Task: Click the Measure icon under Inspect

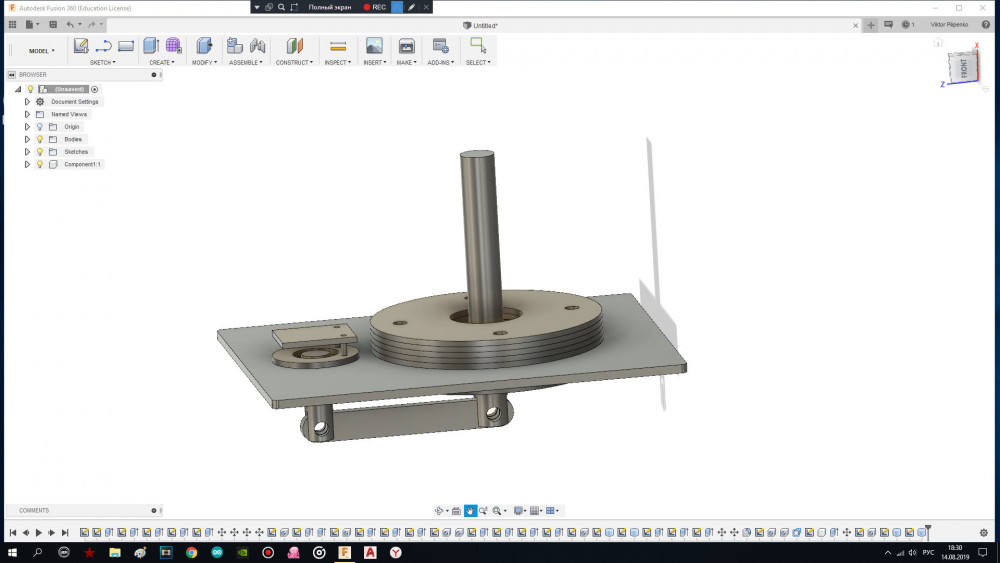Action: pos(337,46)
